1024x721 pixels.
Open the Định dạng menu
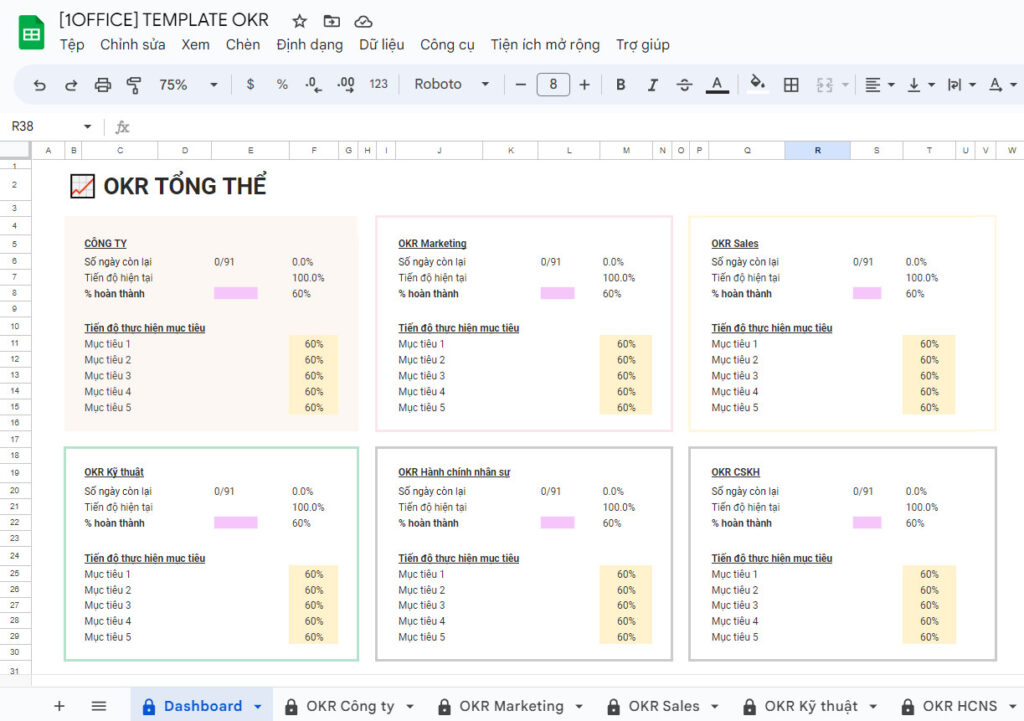[310, 45]
